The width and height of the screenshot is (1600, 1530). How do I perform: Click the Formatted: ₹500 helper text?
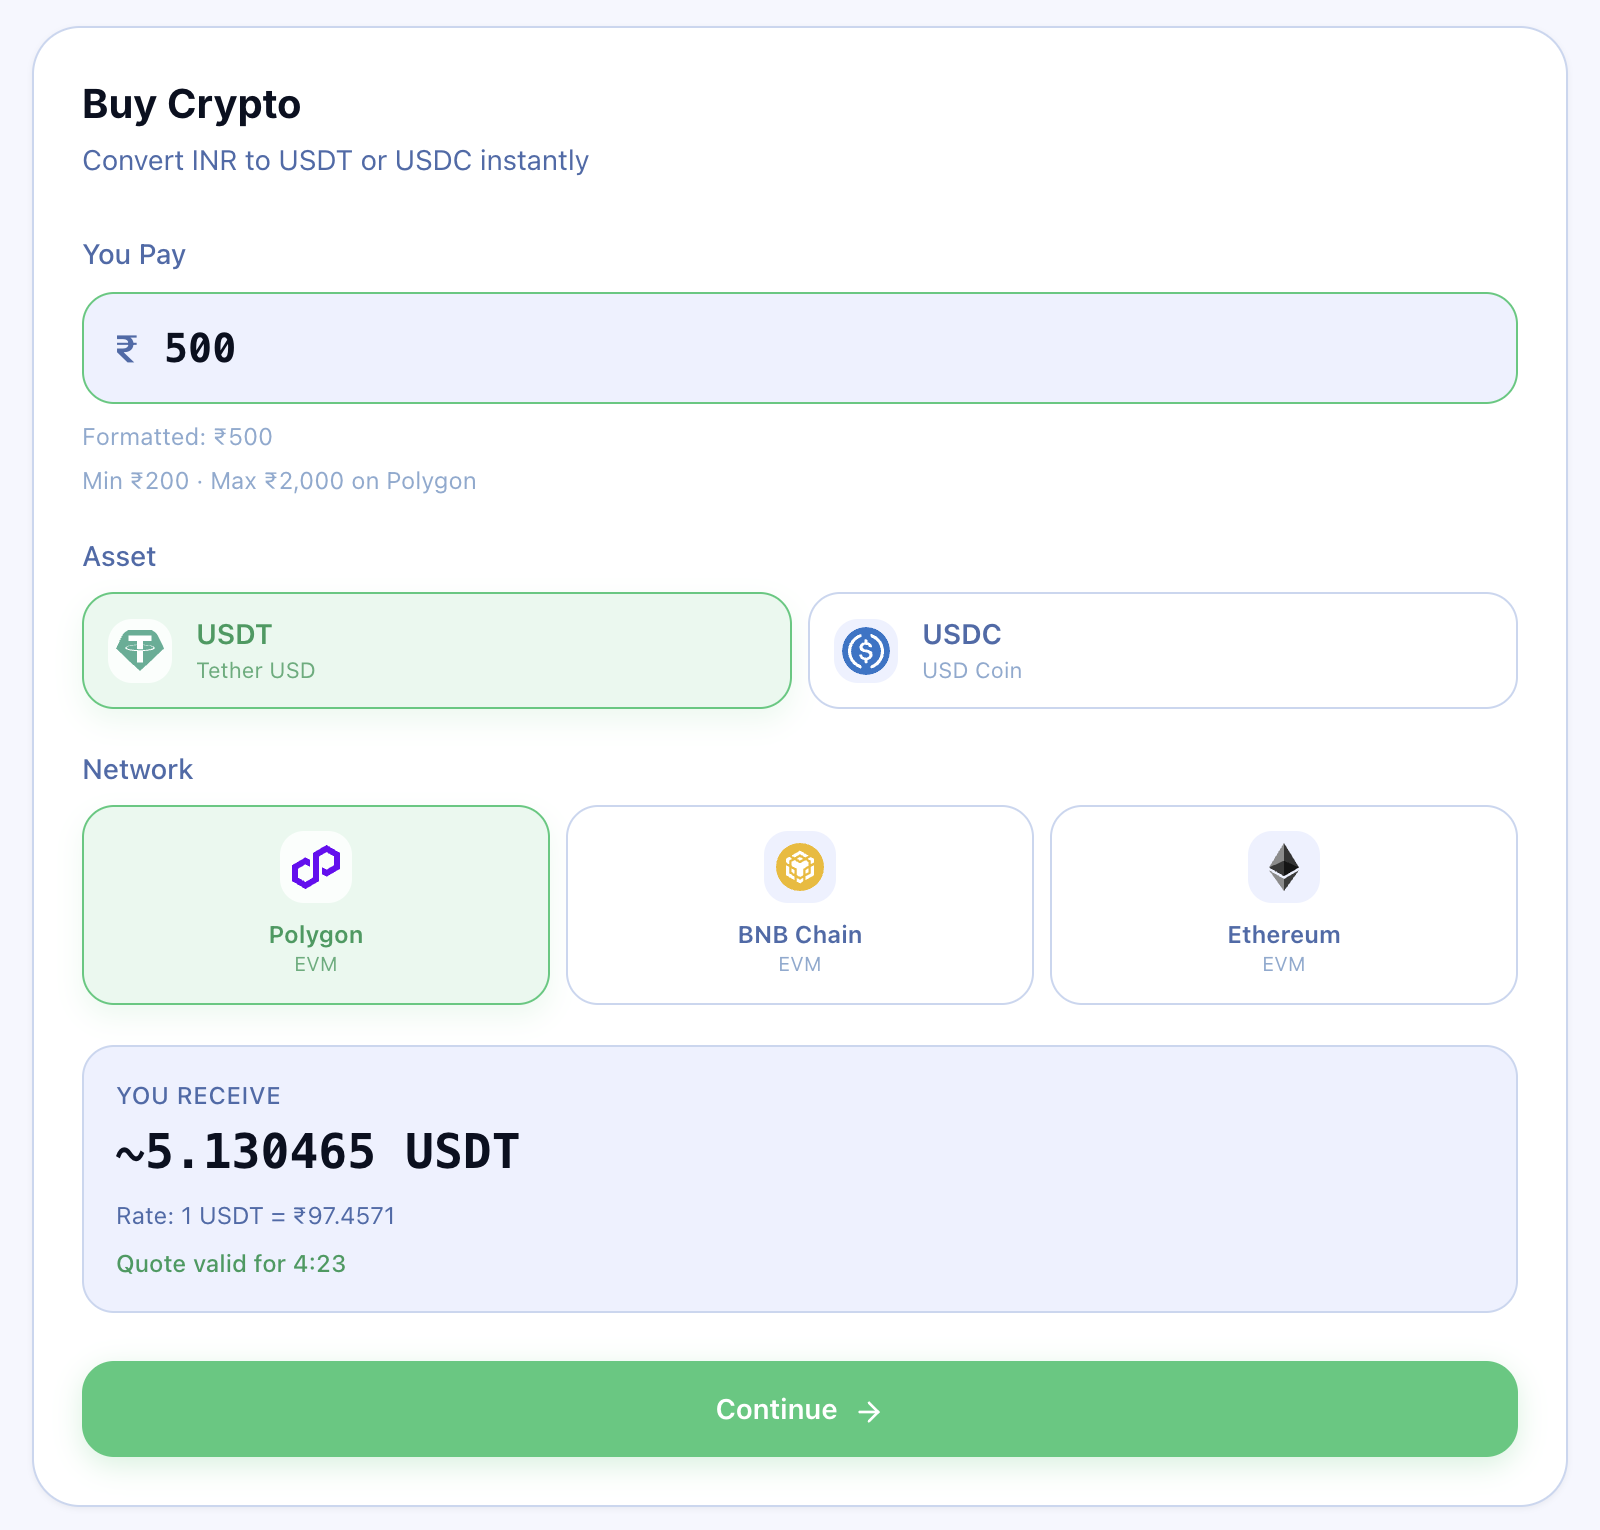click(177, 437)
